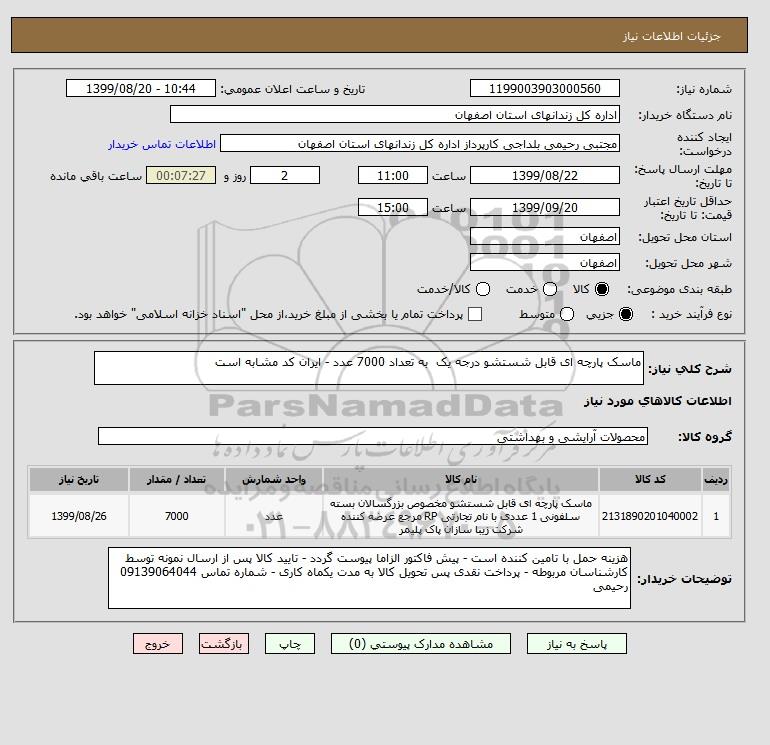Click the need number field 1199003903000560
Viewport: 770px width, 745px height.
click(x=545, y=88)
